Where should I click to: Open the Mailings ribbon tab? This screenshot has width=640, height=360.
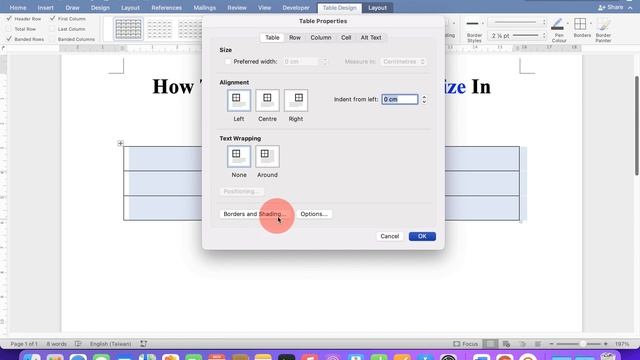click(x=204, y=8)
